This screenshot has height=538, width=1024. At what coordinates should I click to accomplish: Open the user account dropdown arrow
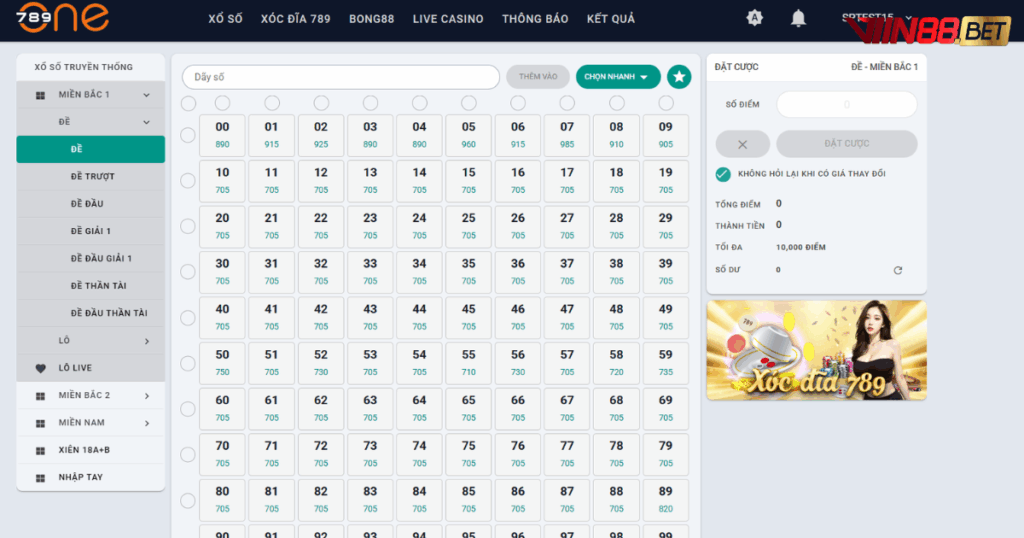[x=908, y=18]
